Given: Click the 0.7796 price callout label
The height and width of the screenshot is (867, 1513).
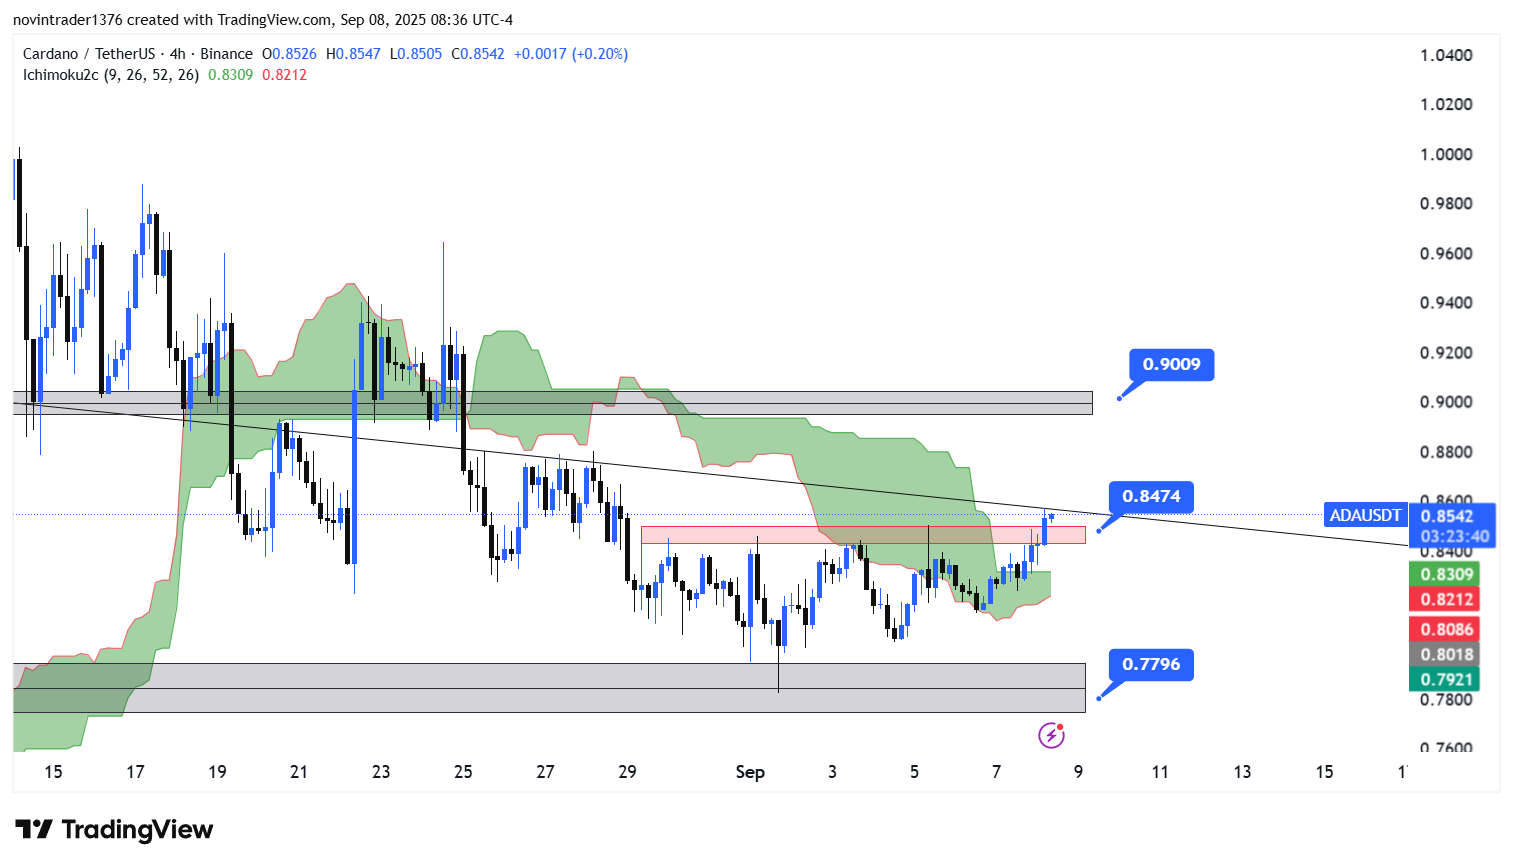Looking at the screenshot, I should pos(1151,664).
